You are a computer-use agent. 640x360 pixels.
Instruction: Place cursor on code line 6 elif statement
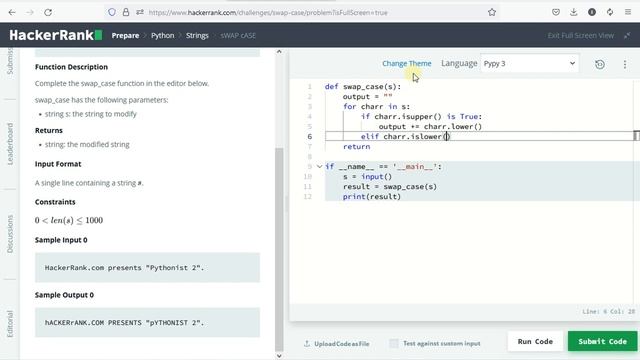click(x=405, y=136)
